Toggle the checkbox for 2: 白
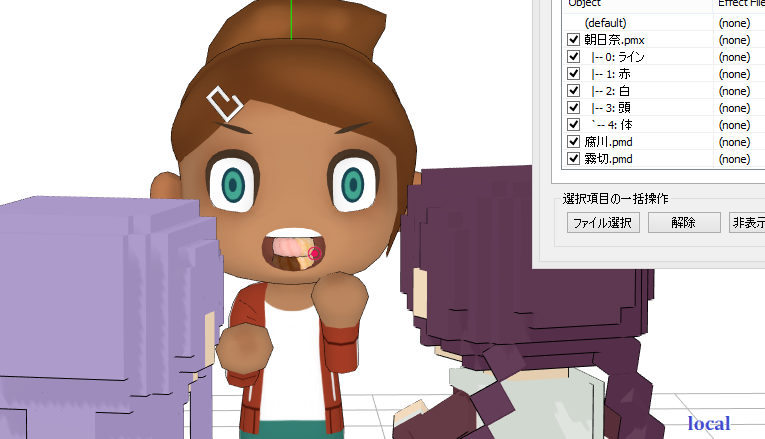 coord(573,91)
